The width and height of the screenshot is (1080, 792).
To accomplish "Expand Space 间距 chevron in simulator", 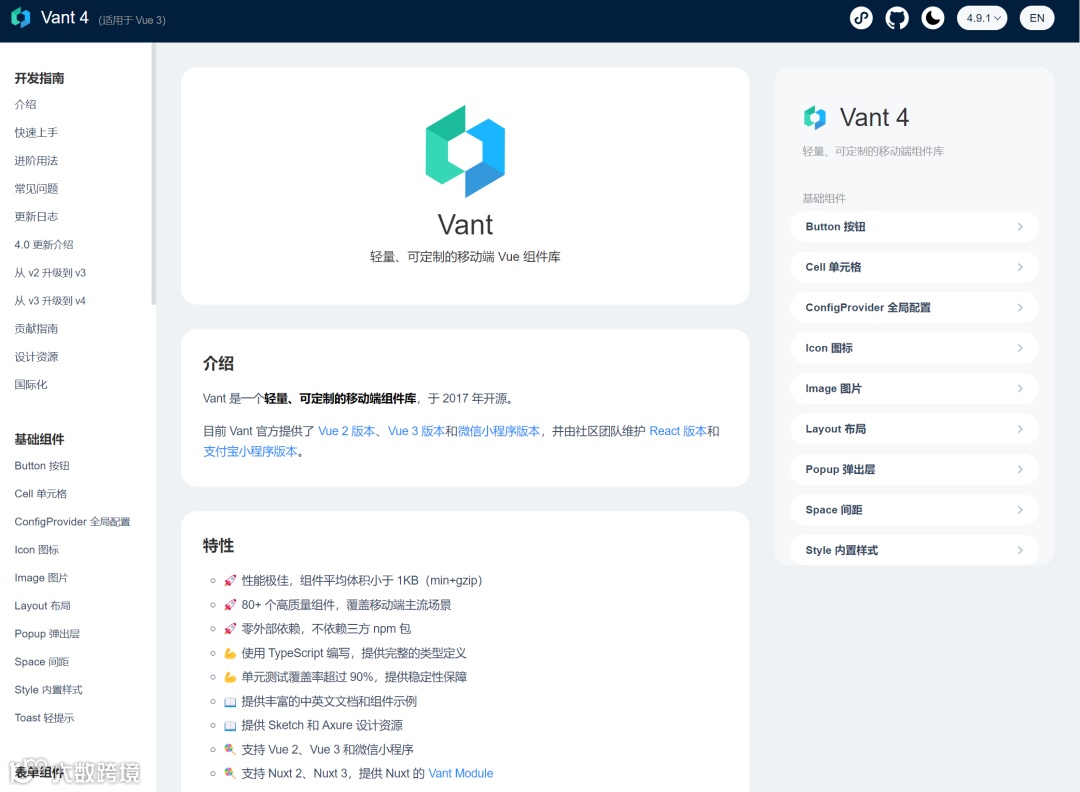I will (x=1020, y=510).
